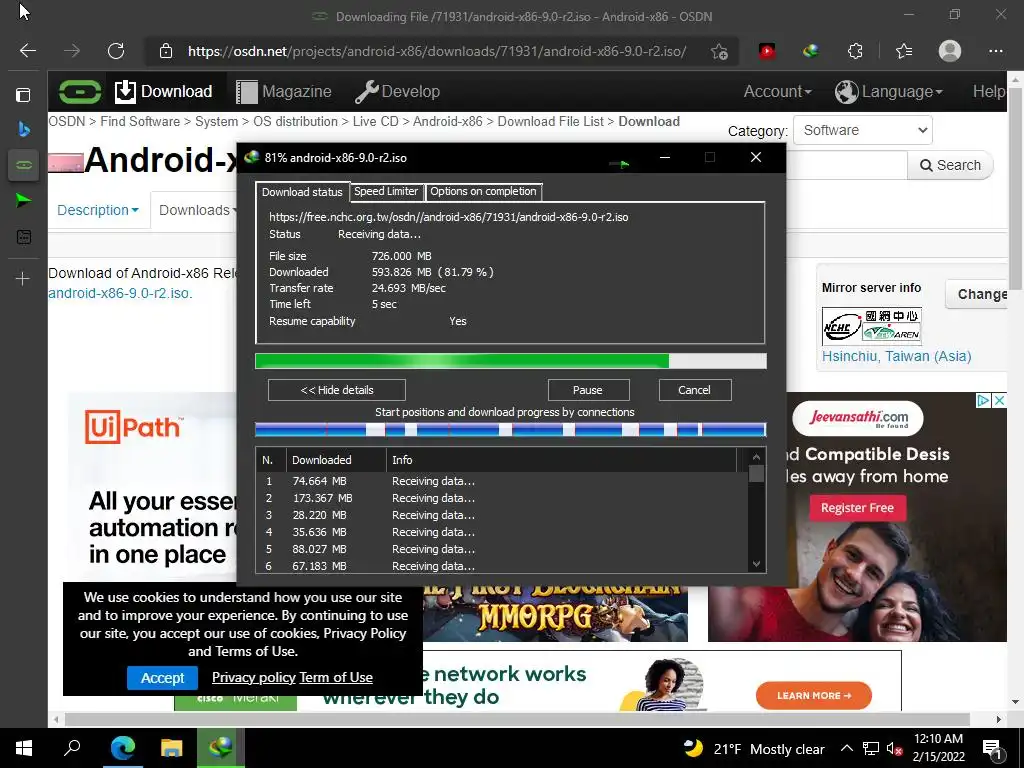Cancel the download
Image resolution: width=1024 pixels, height=768 pixels.
[694, 390]
